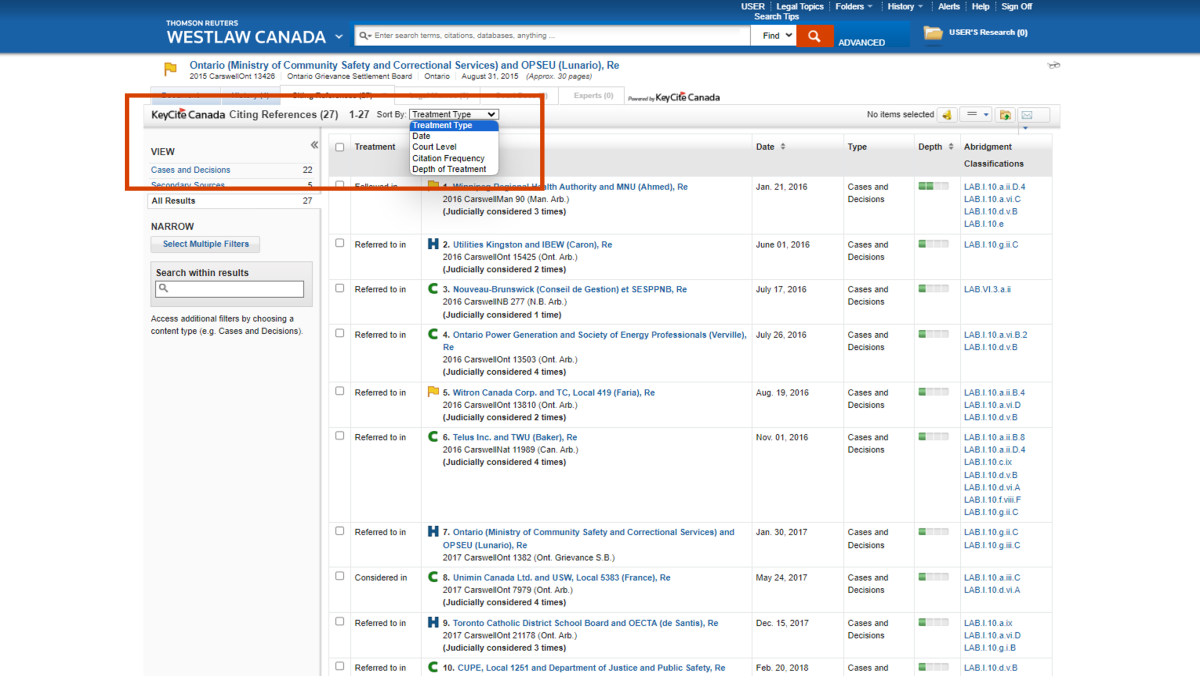Open the alert bell to create a KeyCite alert
The image size is (1200, 676).
[946, 113]
